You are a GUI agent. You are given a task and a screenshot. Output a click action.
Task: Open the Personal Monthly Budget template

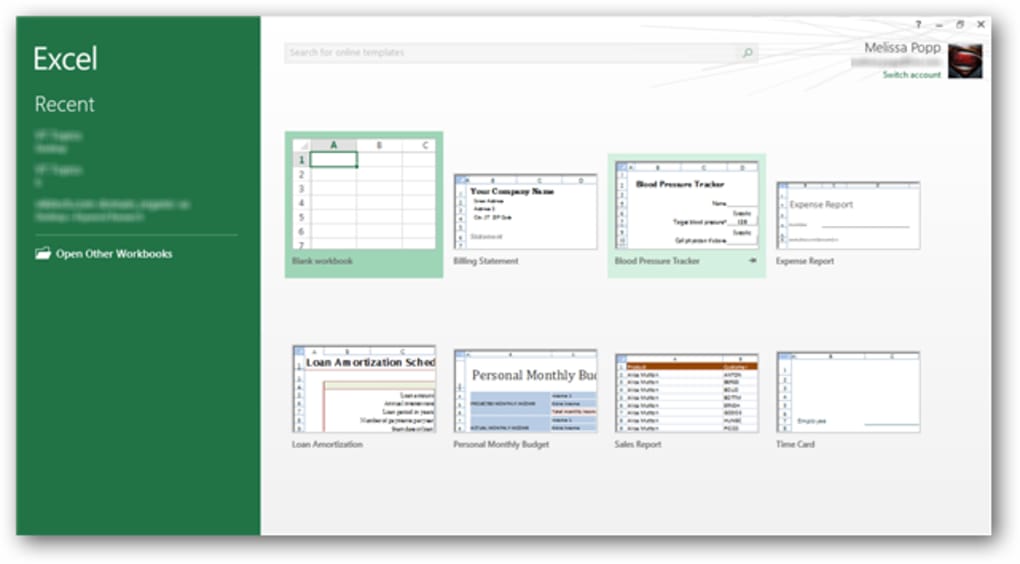525,398
